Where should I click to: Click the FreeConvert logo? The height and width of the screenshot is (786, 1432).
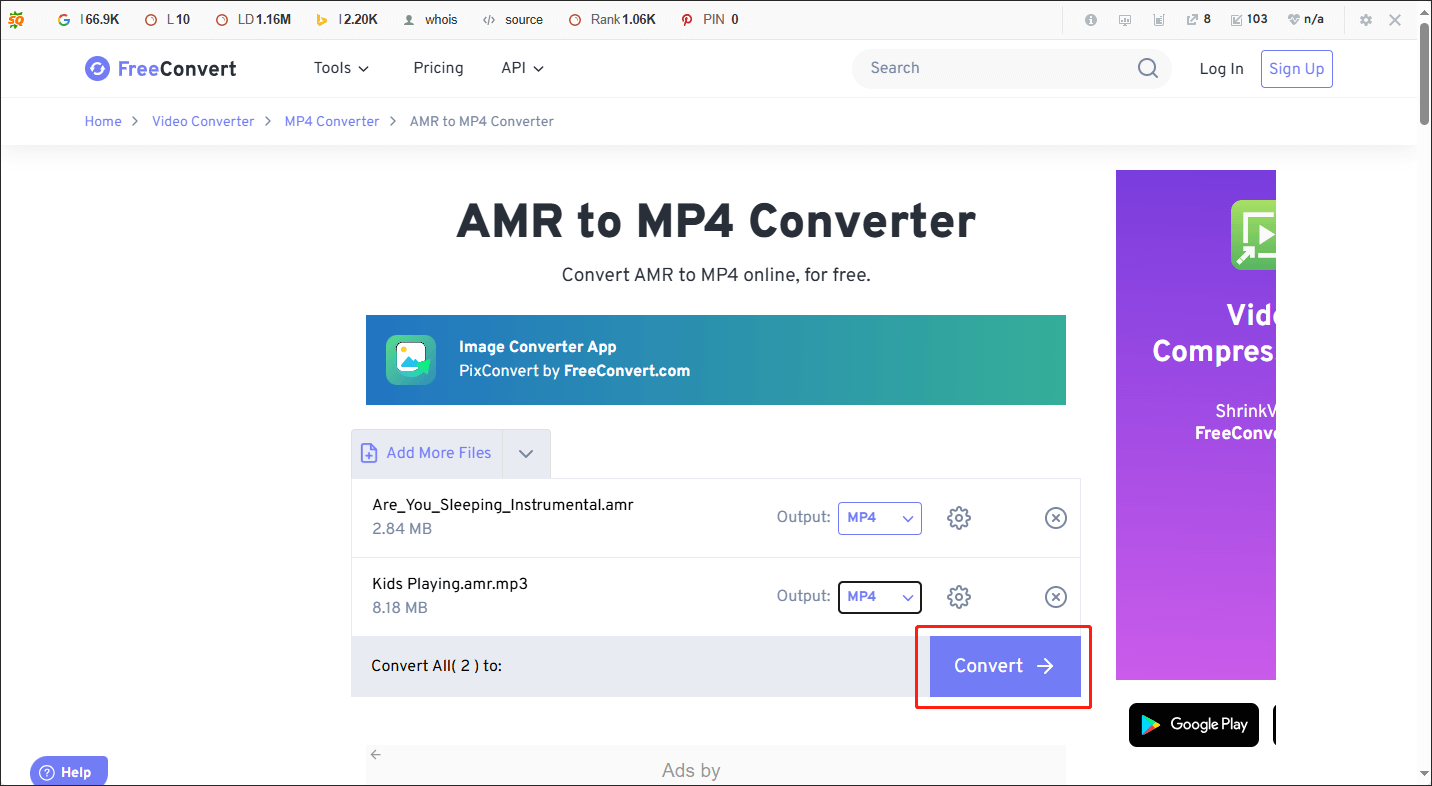(160, 68)
